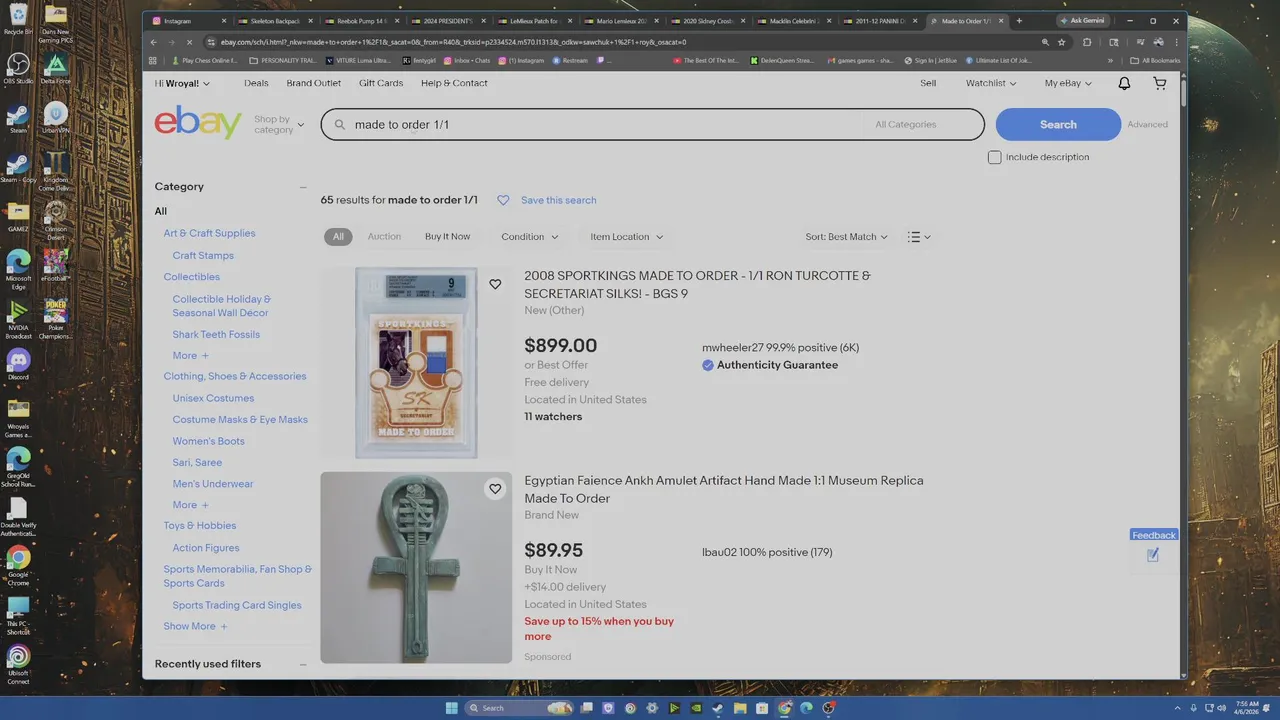
Task: Stop page loading button in Chrome
Action: click(x=189, y=42)
